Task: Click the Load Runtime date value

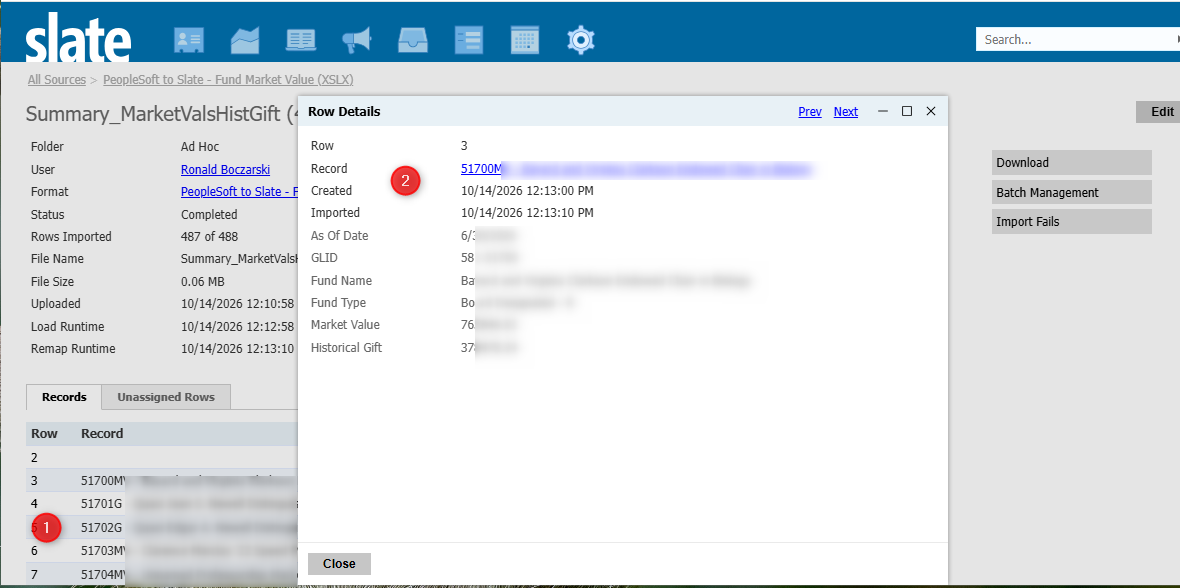Action: [239, 327]
